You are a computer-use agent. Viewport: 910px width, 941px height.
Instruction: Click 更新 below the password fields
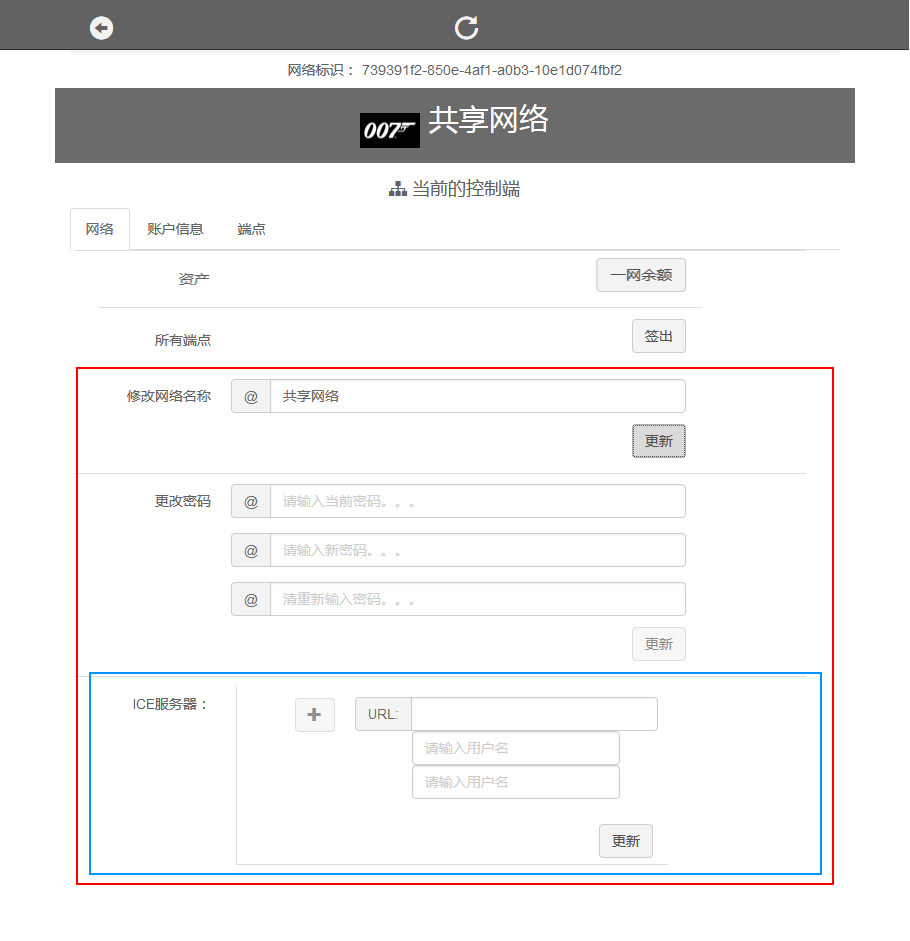pos(658,644)
